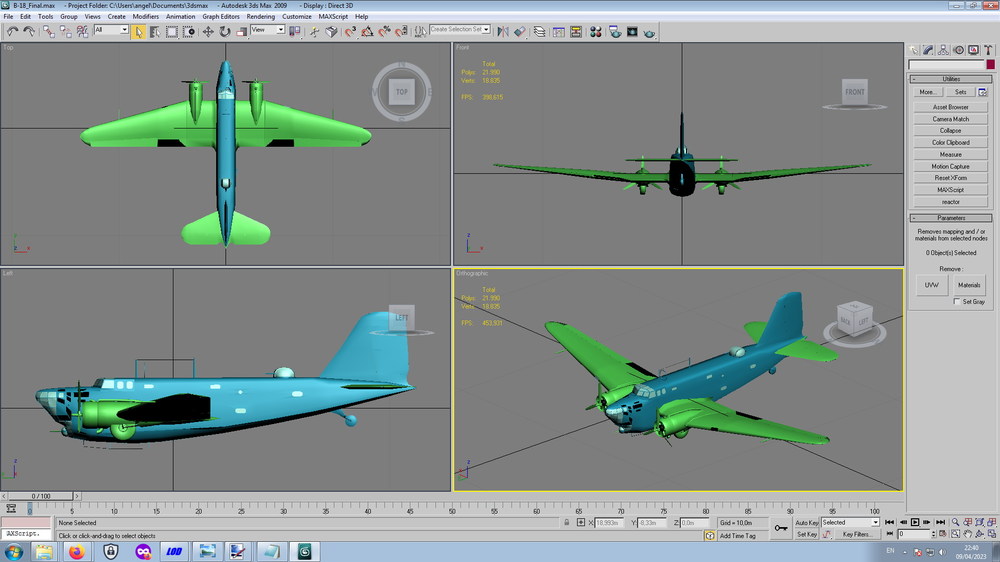Screen dimensions: 1000x562
Task: Expand the Create Selection Set dropdown
Action: pos(486,29)
